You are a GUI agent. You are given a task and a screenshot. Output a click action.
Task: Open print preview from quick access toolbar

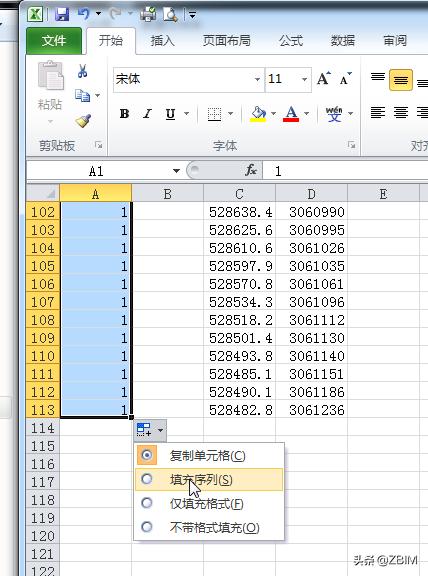(170, 14)
